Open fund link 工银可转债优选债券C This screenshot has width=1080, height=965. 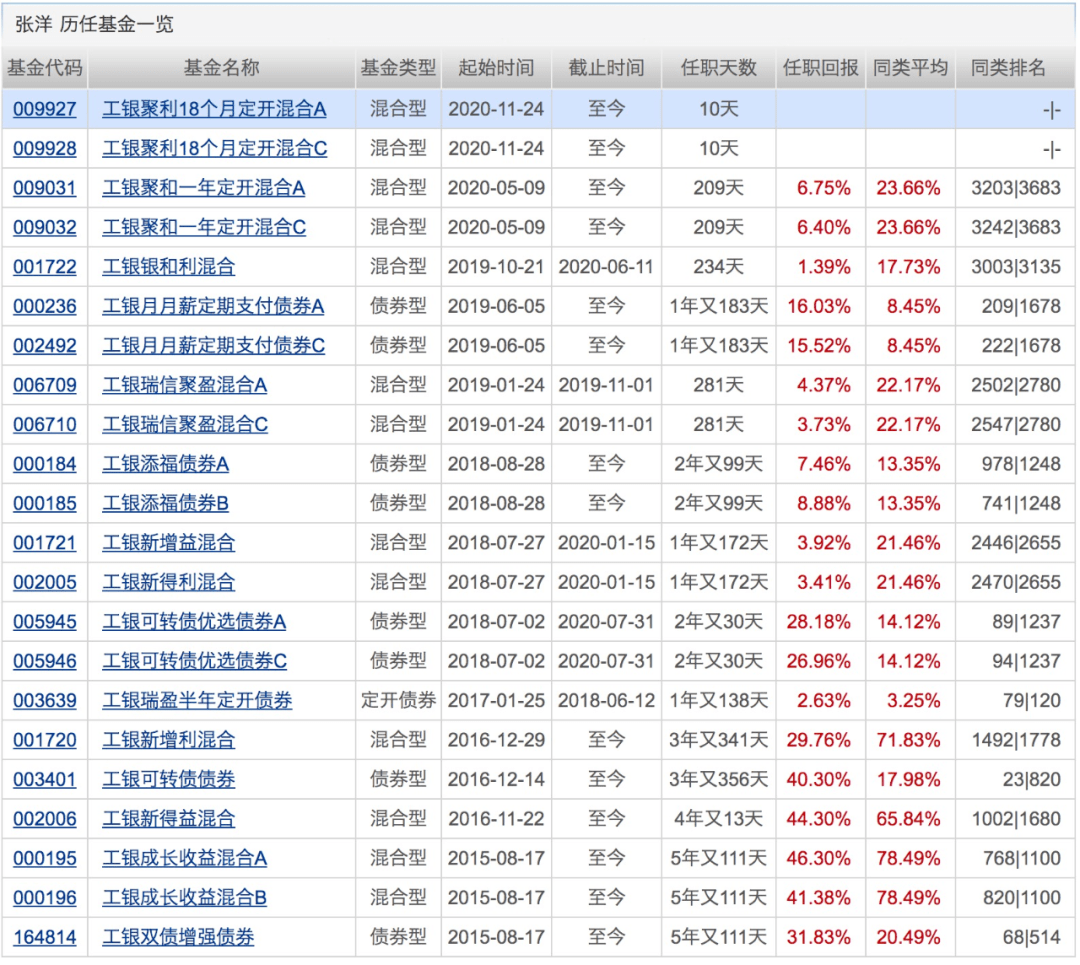195,661
